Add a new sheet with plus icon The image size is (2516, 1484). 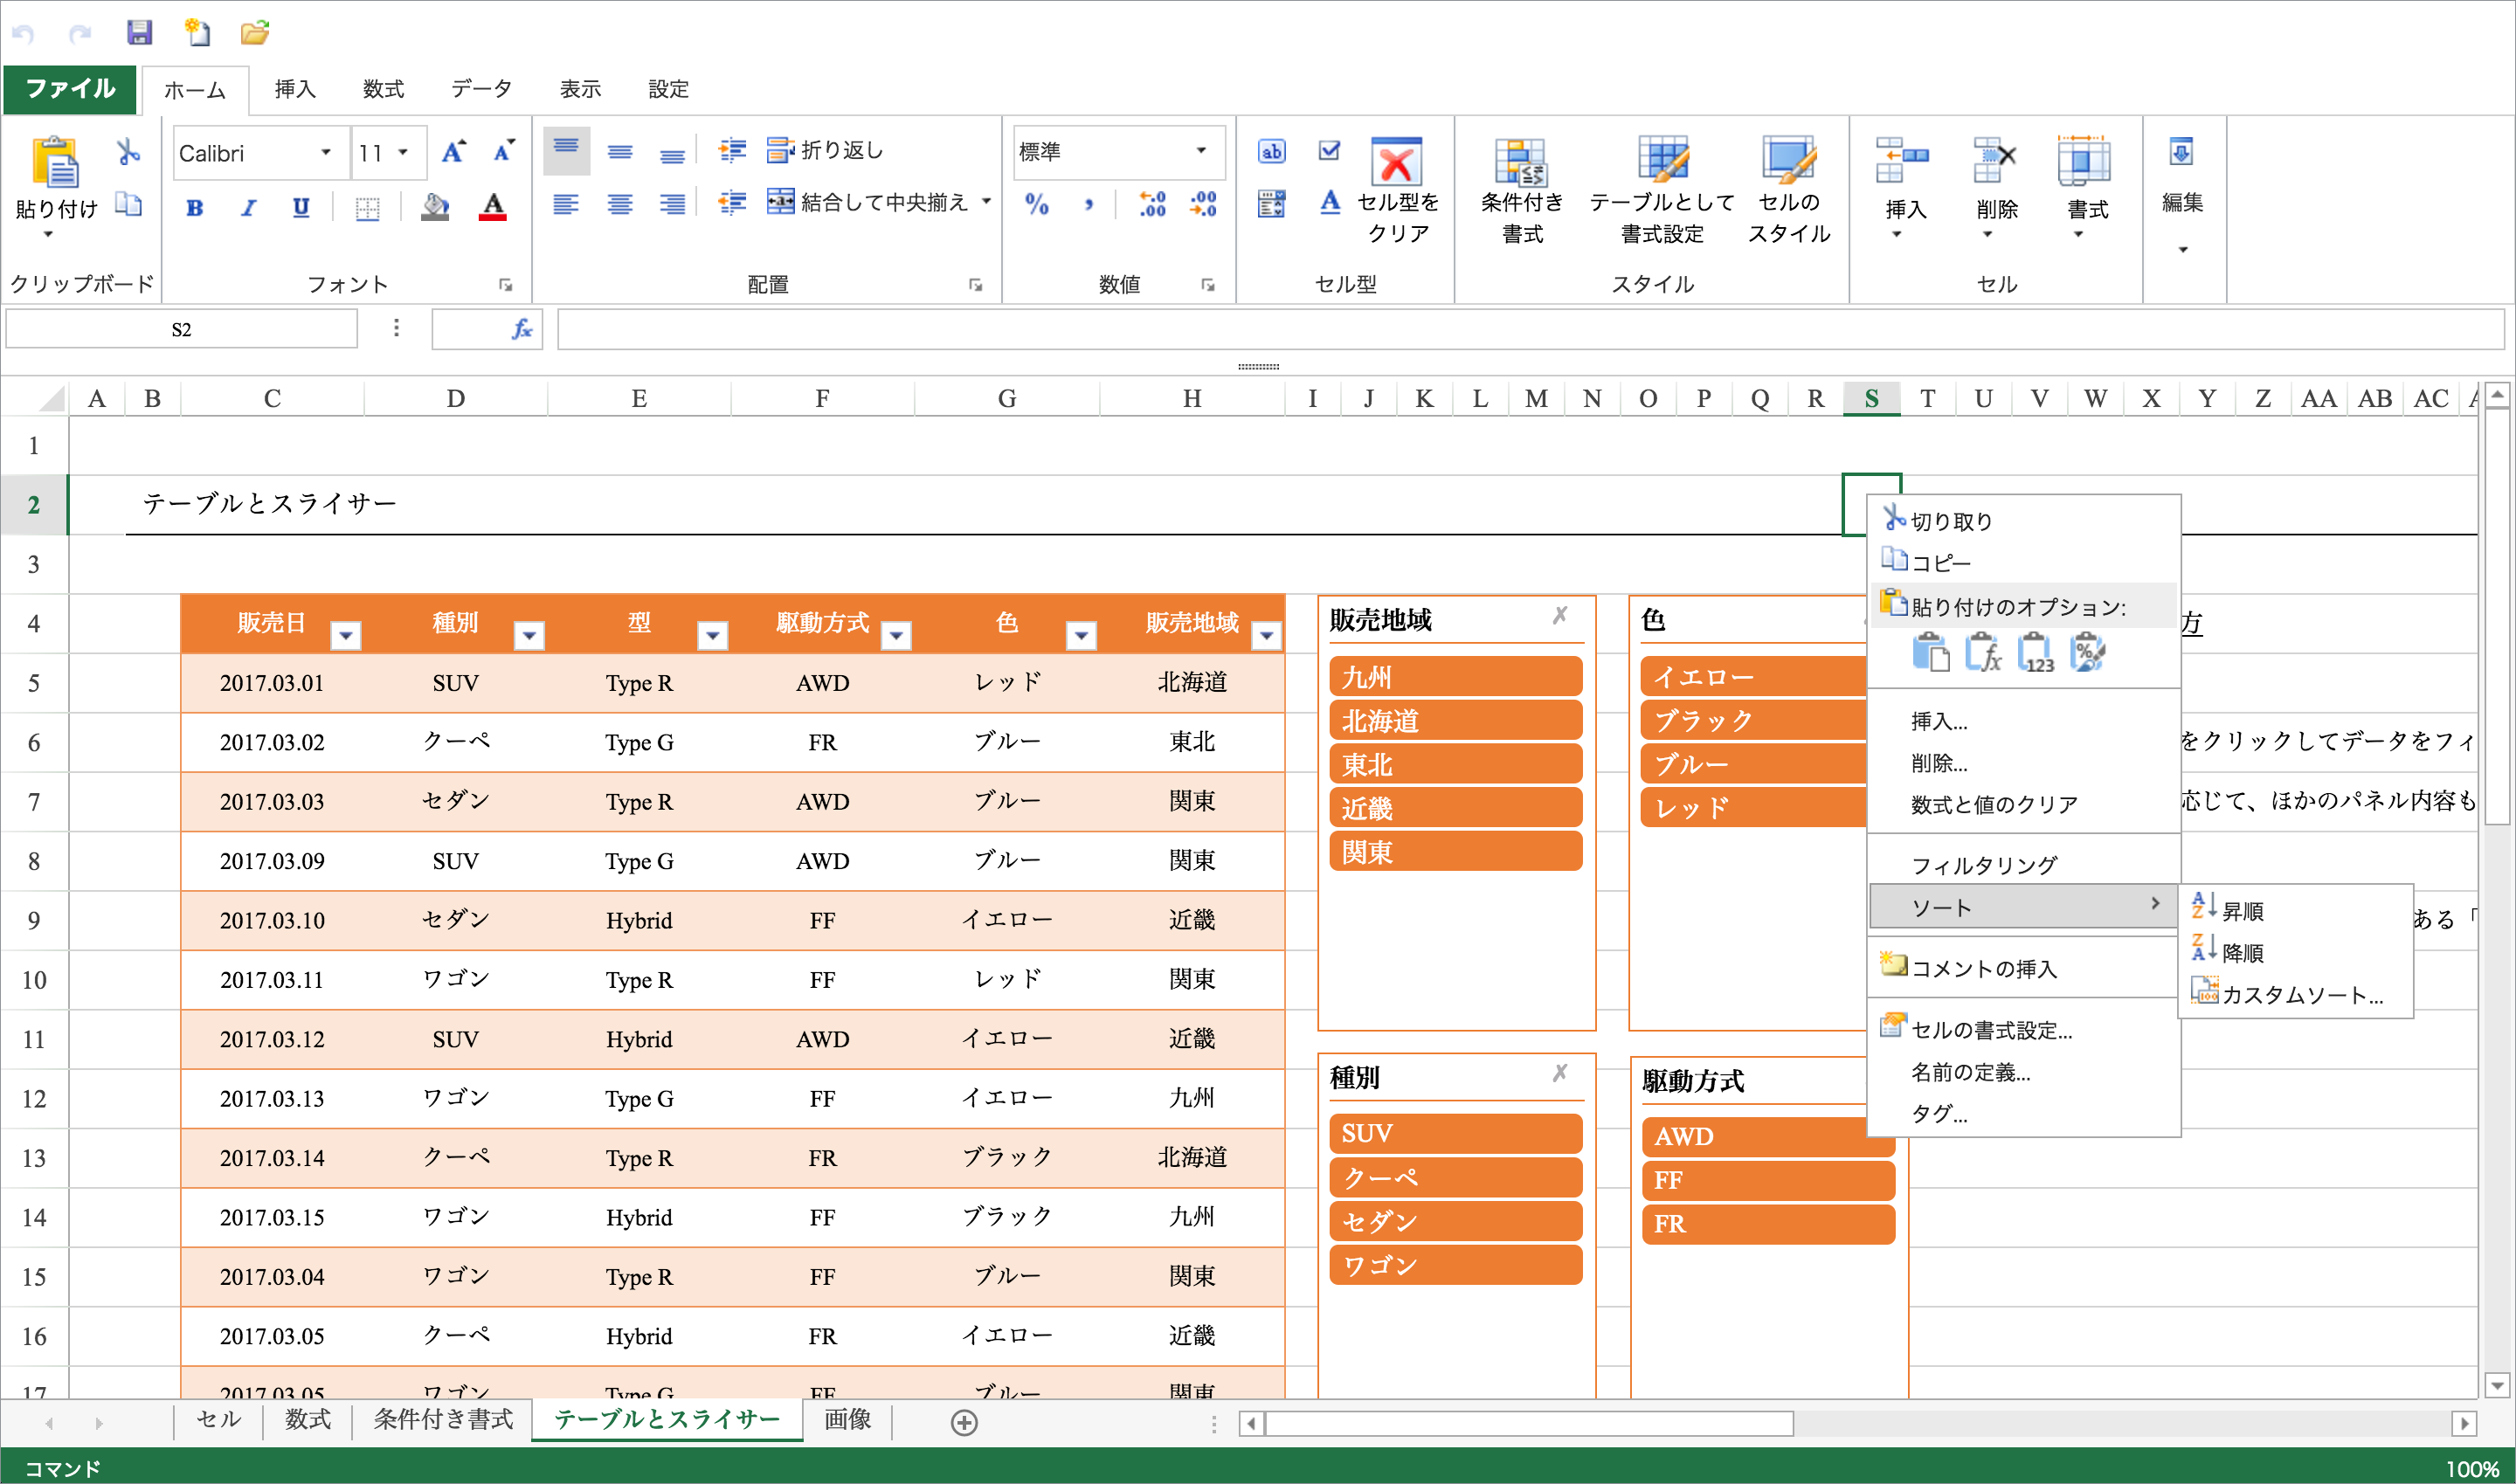964,1422
